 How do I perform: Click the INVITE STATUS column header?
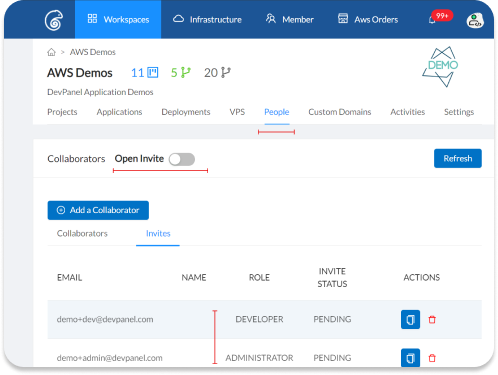(332, 277)
